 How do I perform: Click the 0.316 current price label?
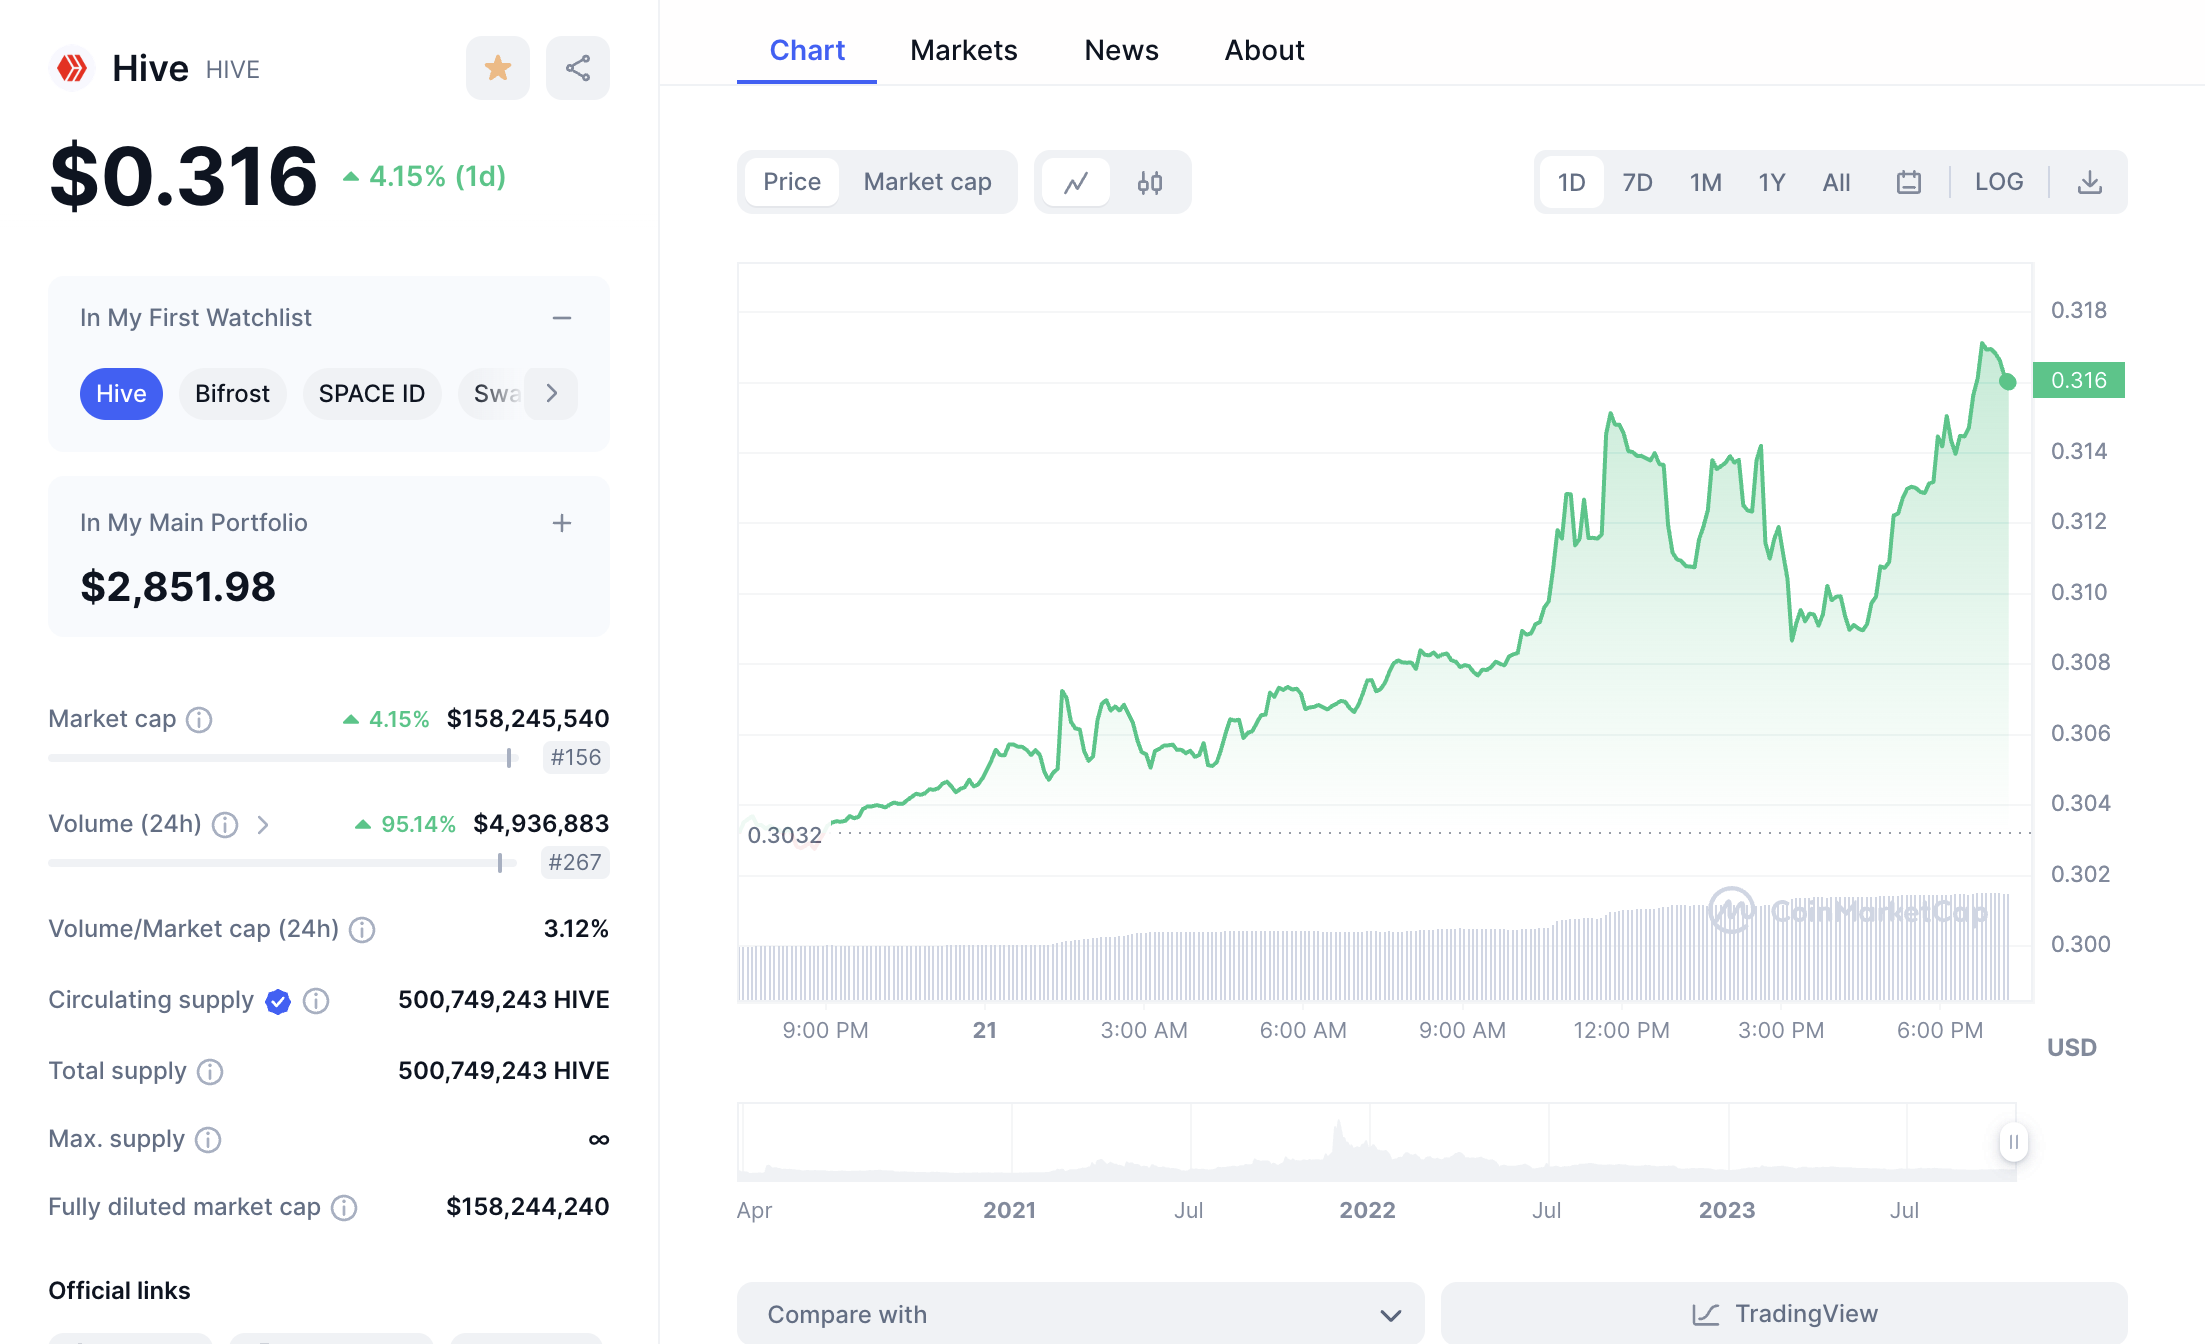2078,380
